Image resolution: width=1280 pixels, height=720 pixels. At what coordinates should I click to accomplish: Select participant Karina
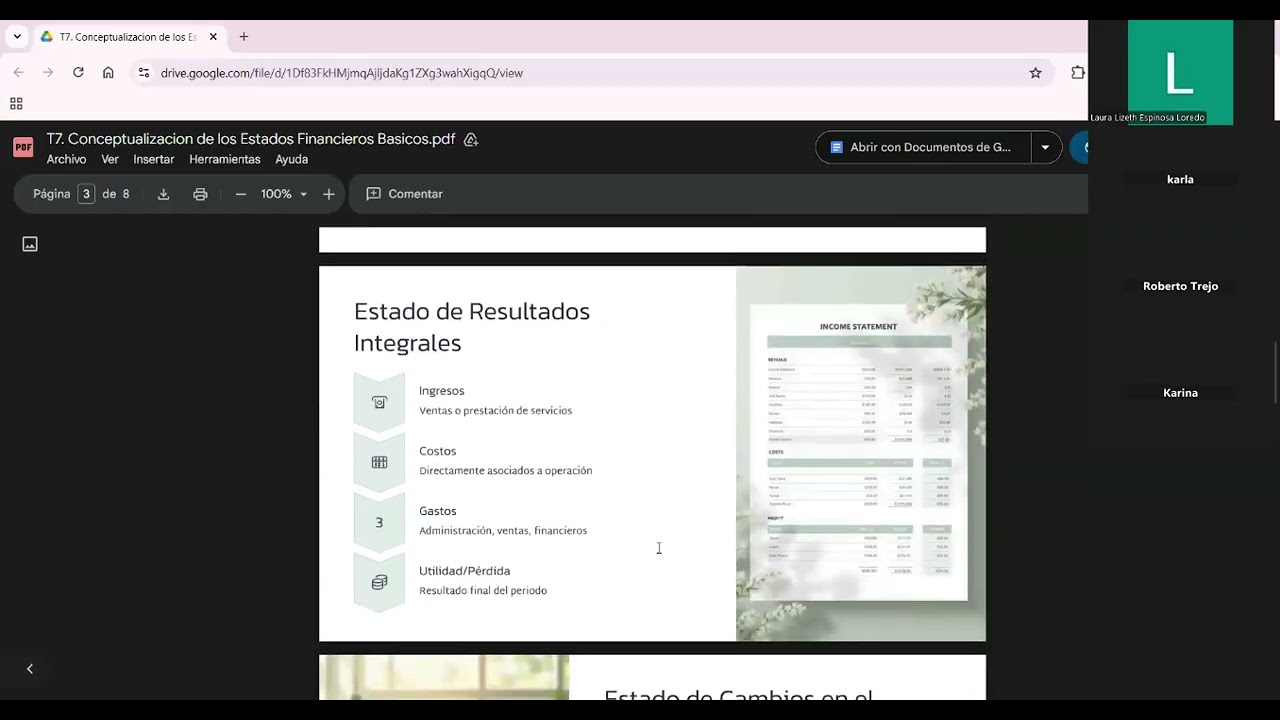[1180, 393]
